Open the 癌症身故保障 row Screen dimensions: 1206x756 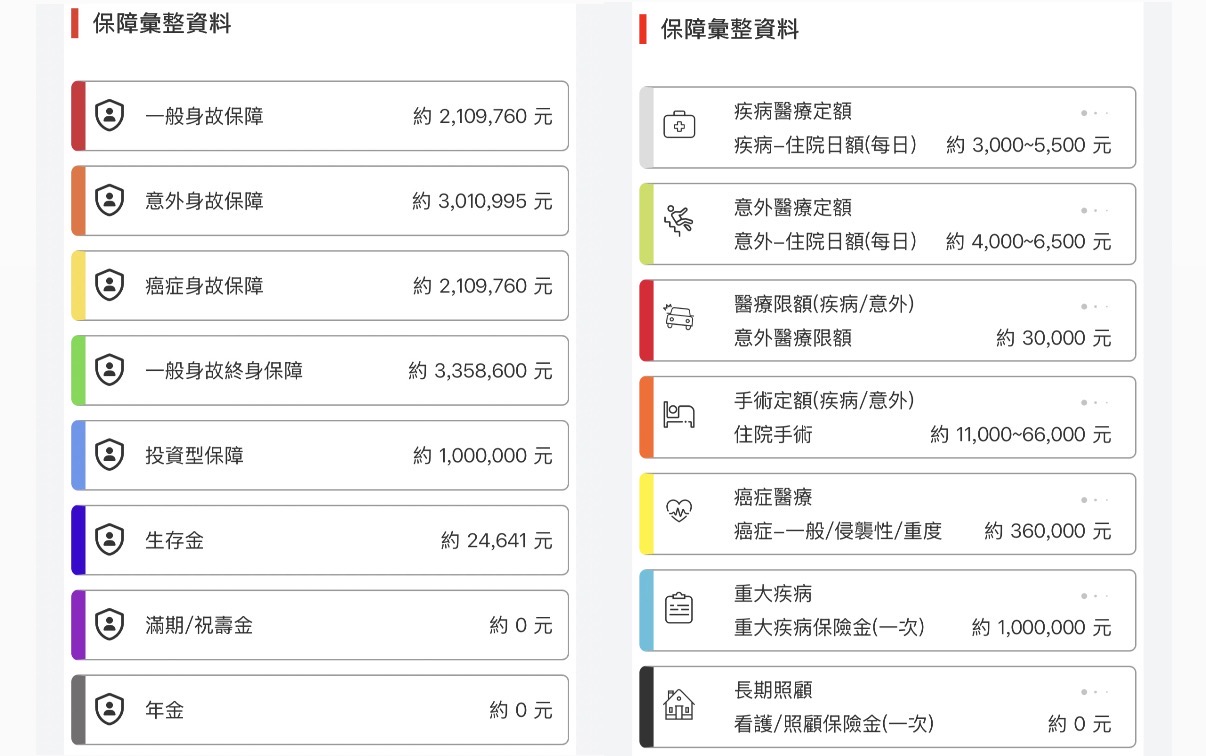click(x=320, y=286)
